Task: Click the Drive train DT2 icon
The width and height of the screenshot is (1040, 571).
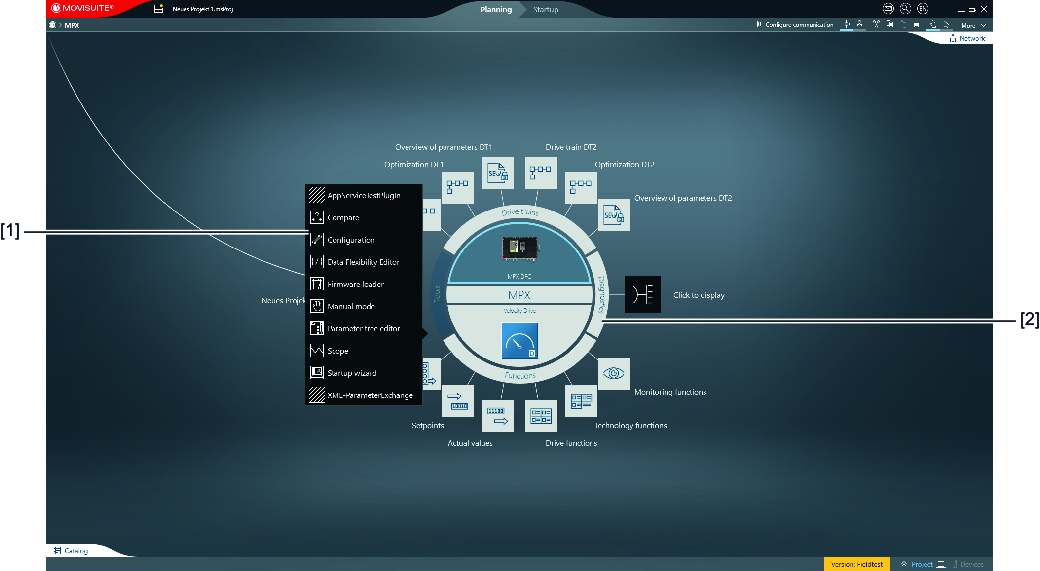Action: [x=540, y=174]
